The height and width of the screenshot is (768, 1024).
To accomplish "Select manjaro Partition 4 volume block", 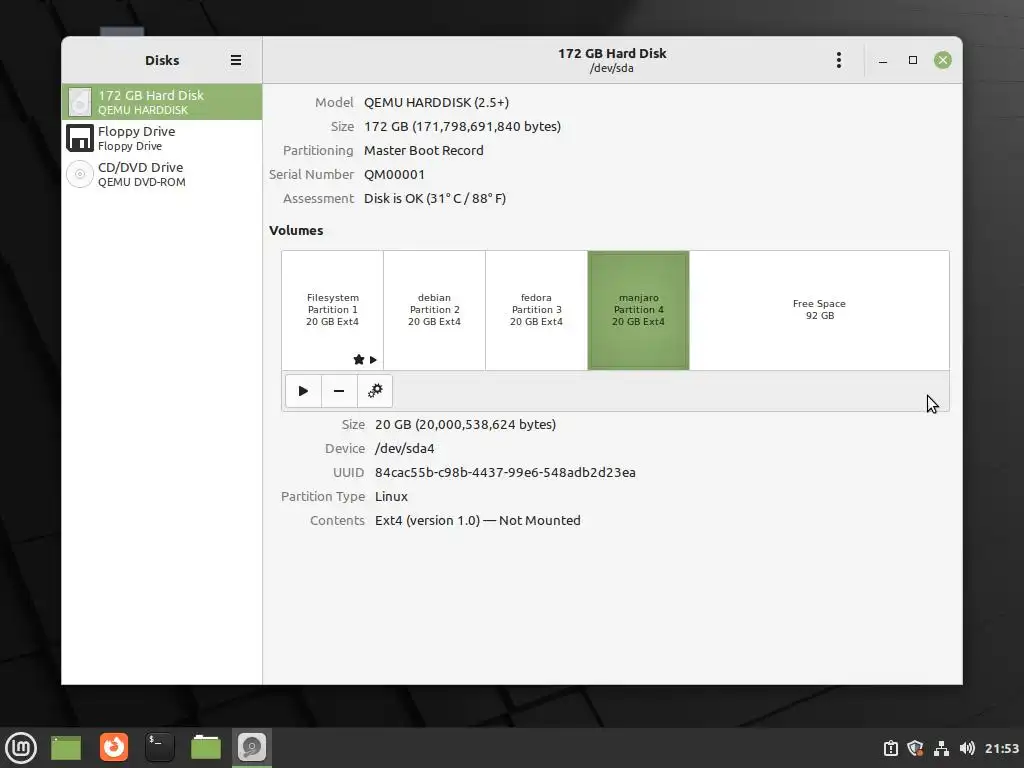I will tap(638, 310).
